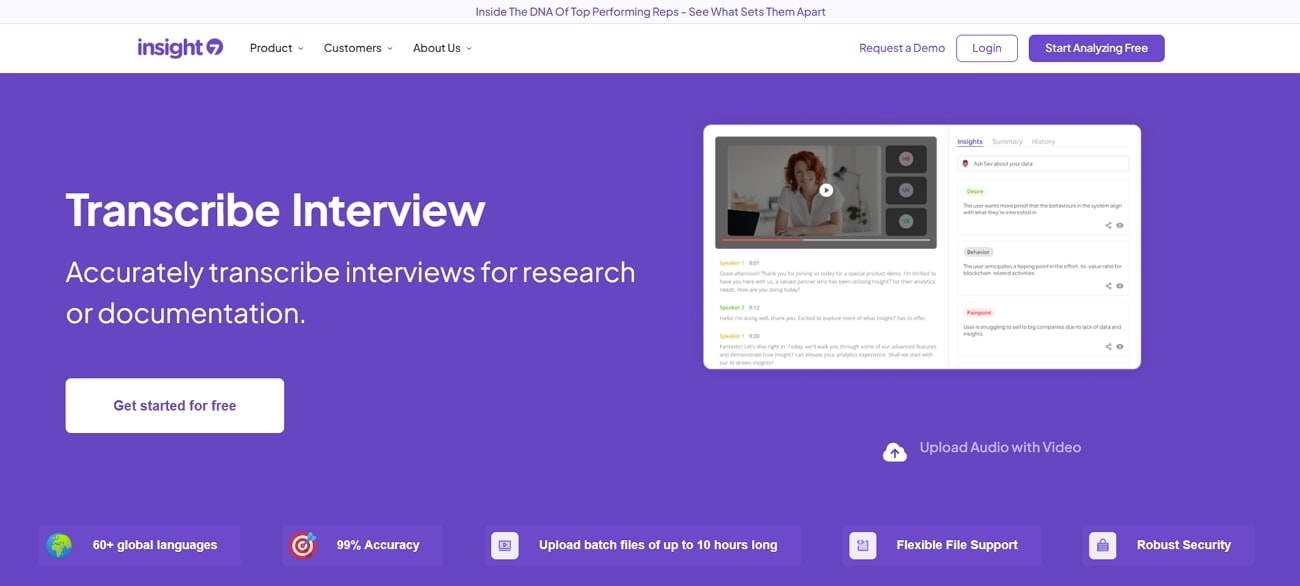Click the Robust Security text
The height and width of the screenshot is (586, 1300).
tap(1184, 545)
